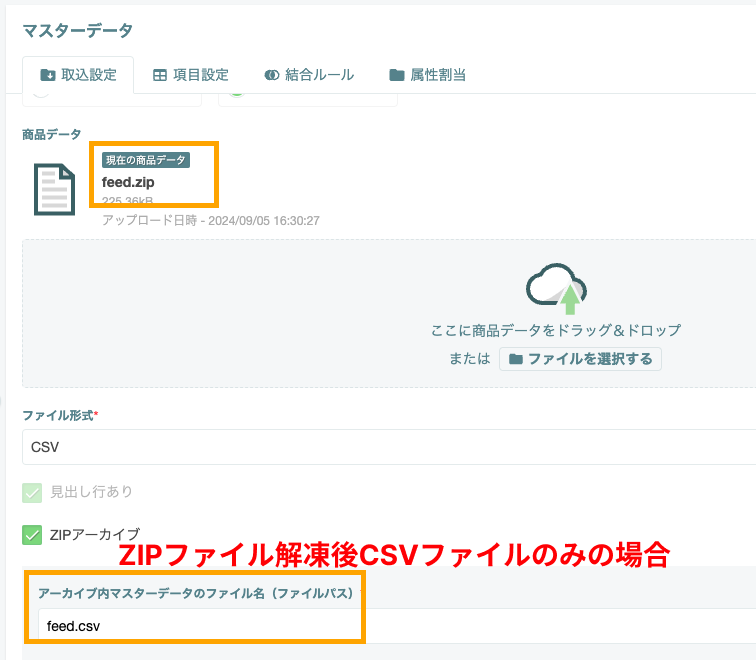The width and height of the screenshot is (756, 660).
Task: Toggle the 見出し行あり checkbox
Action: coord(32,493)
